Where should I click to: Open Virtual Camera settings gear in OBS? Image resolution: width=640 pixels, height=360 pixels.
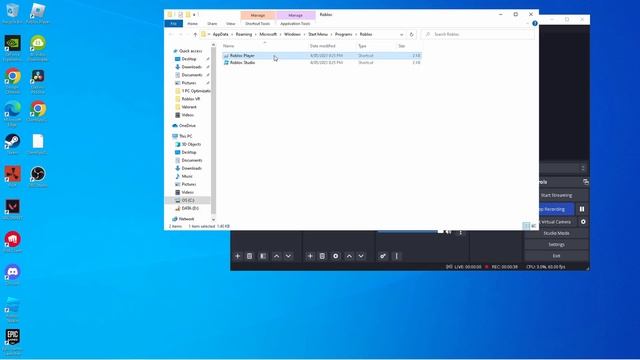[583, 222]
